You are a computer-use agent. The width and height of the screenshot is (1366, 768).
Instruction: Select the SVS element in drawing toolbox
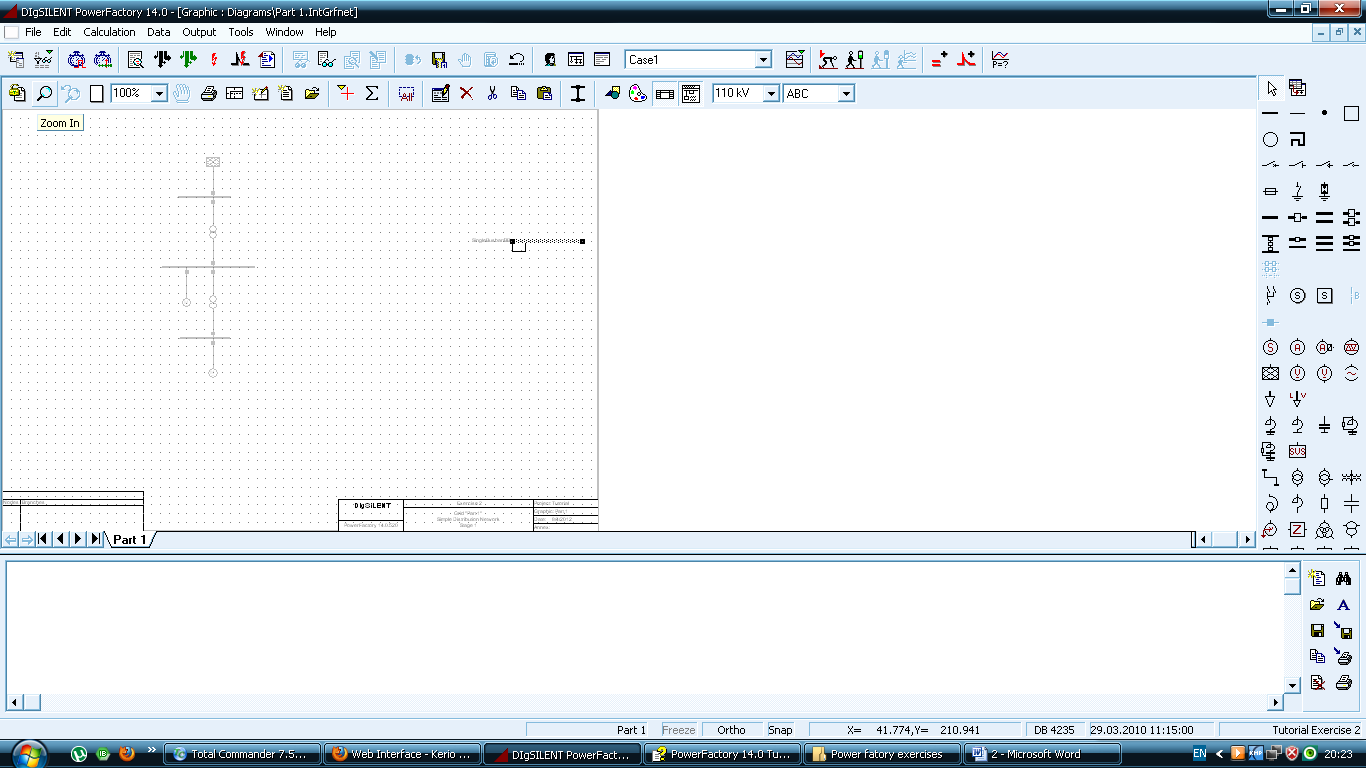(x=1297, y=451)
